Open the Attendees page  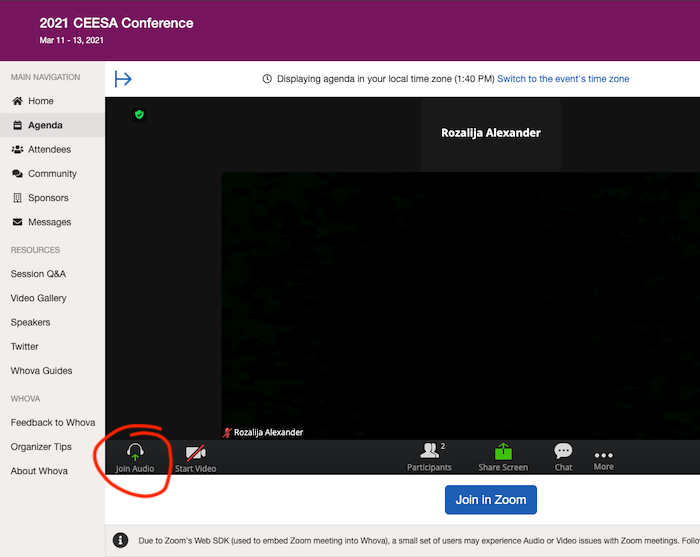point(52,150)
